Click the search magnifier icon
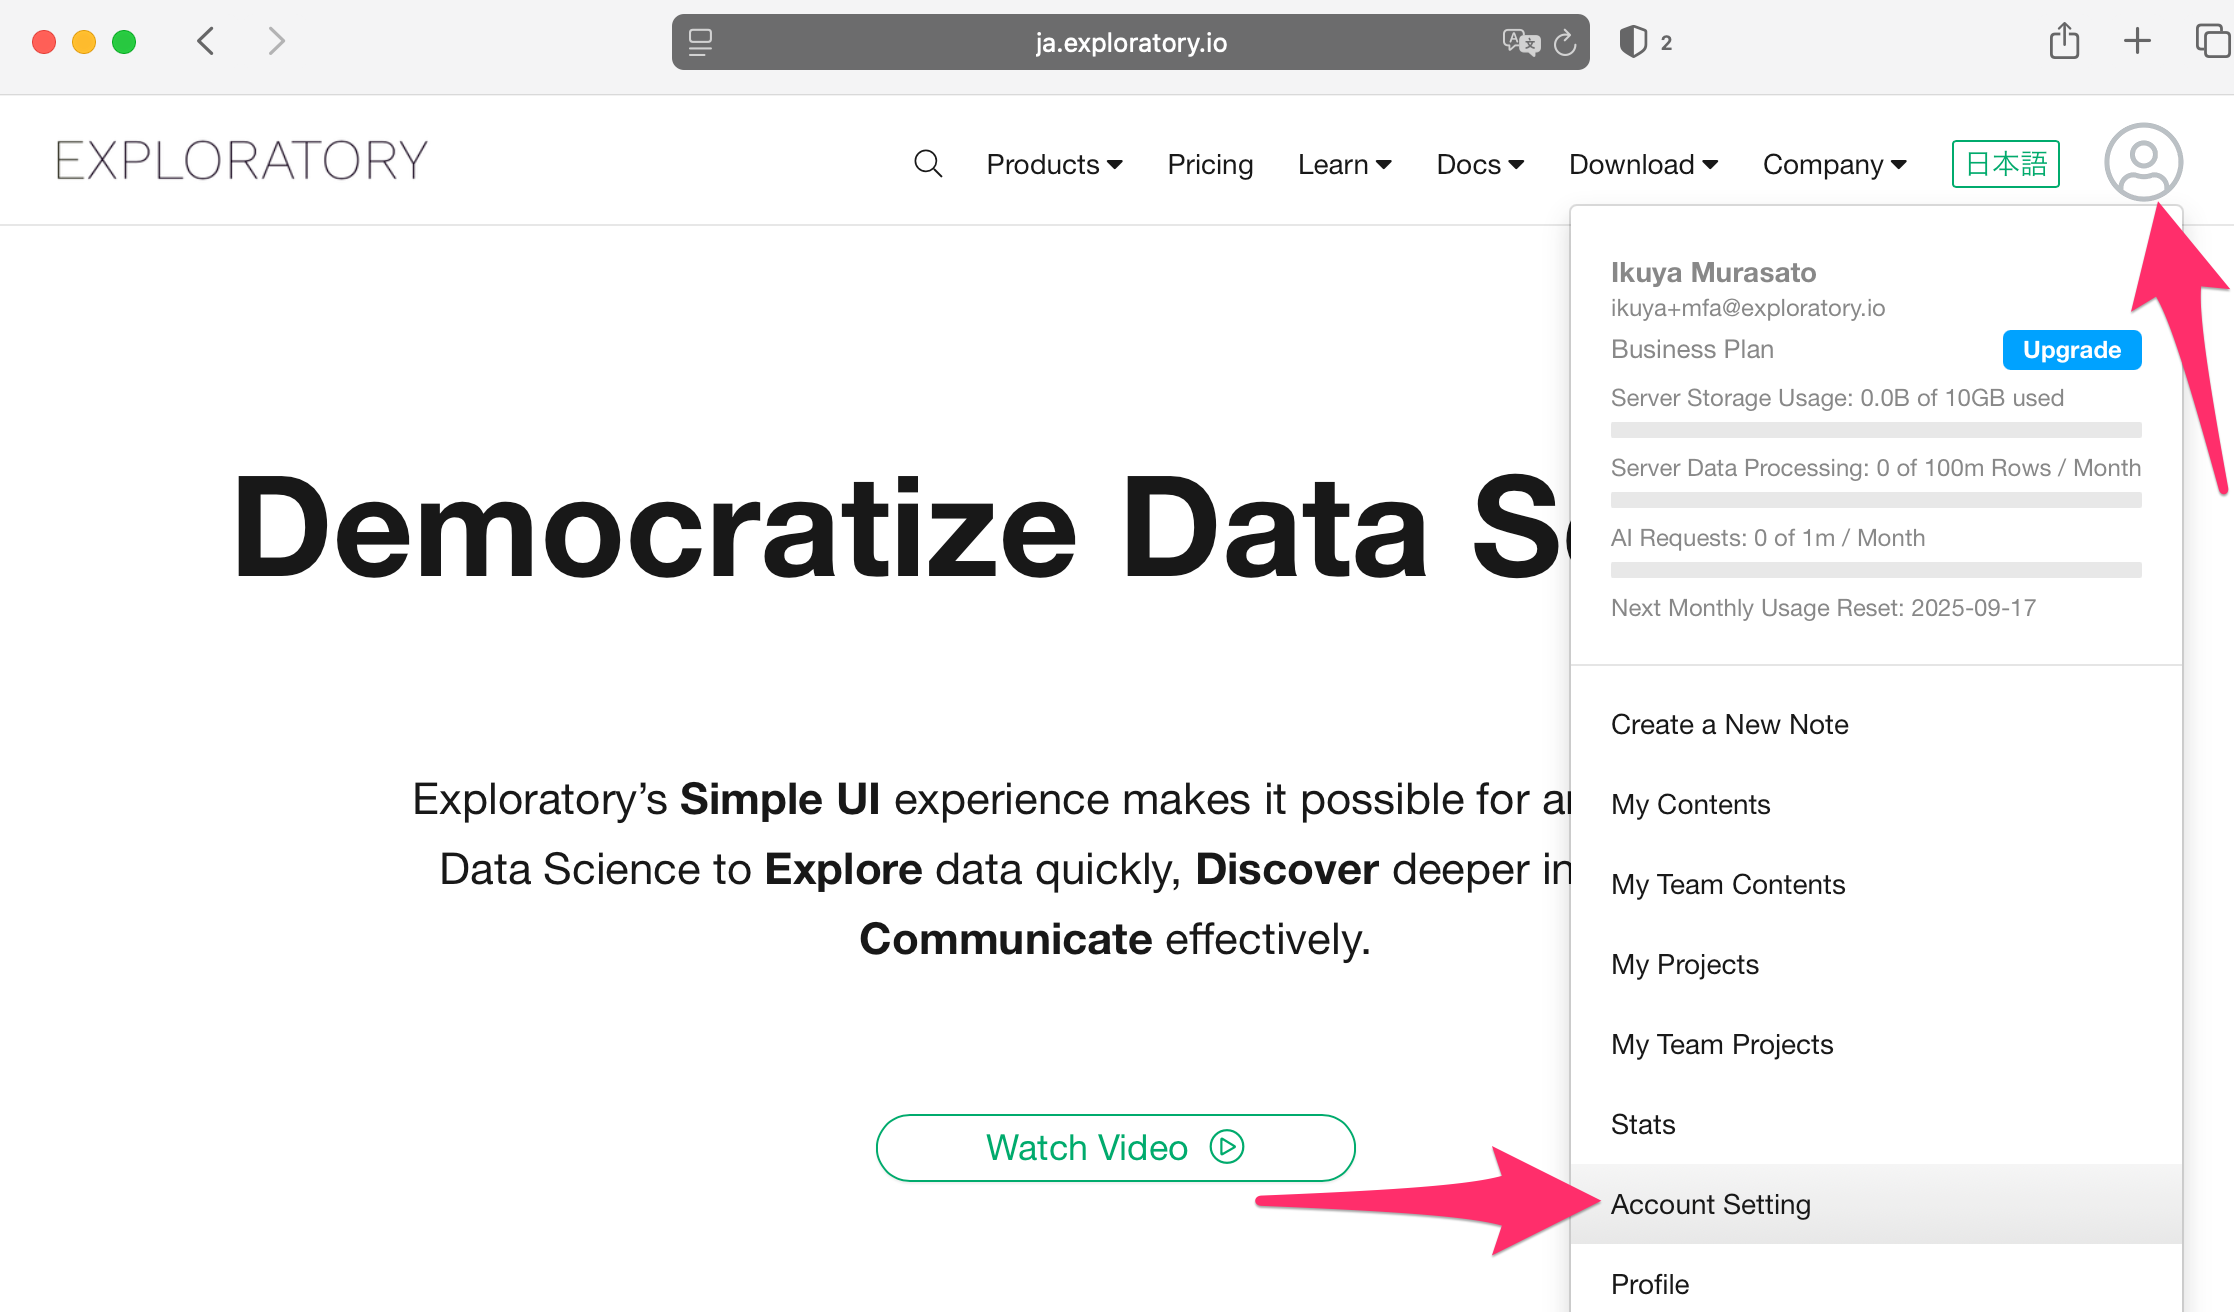The height and width of the screenshot is (1312, 2234). pos(928,164)
